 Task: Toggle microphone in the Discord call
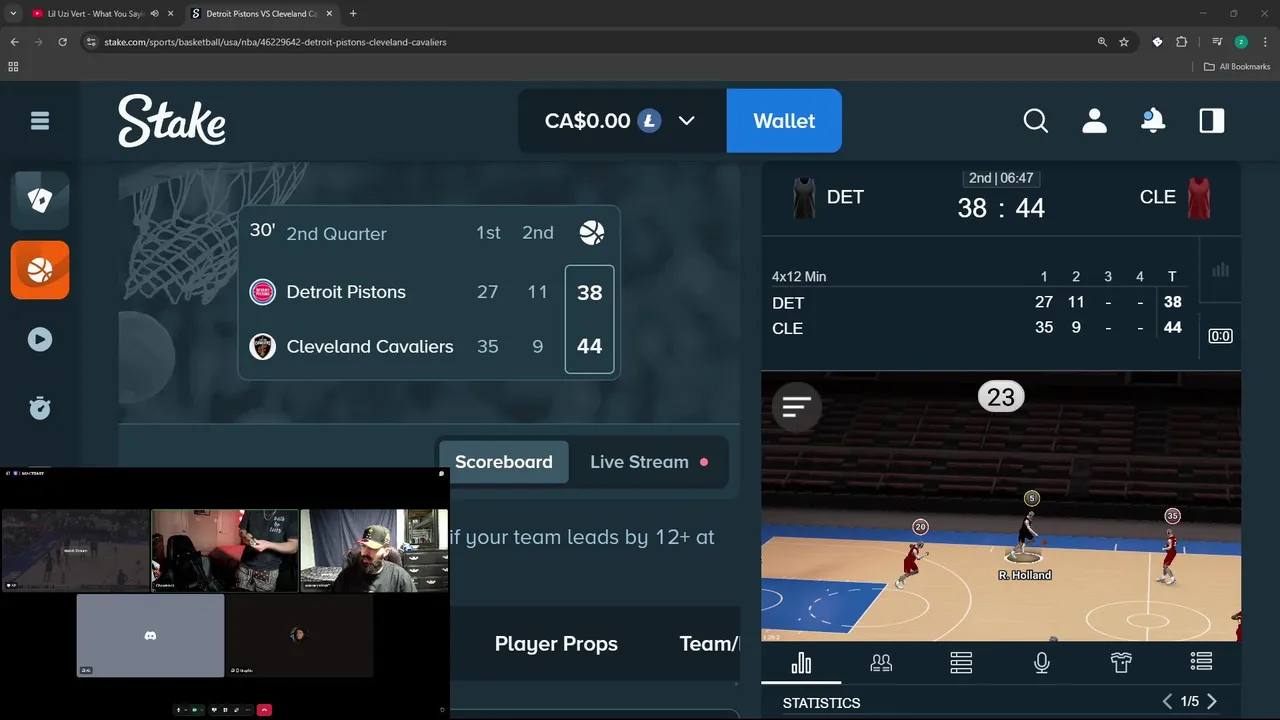coord(178,710)
